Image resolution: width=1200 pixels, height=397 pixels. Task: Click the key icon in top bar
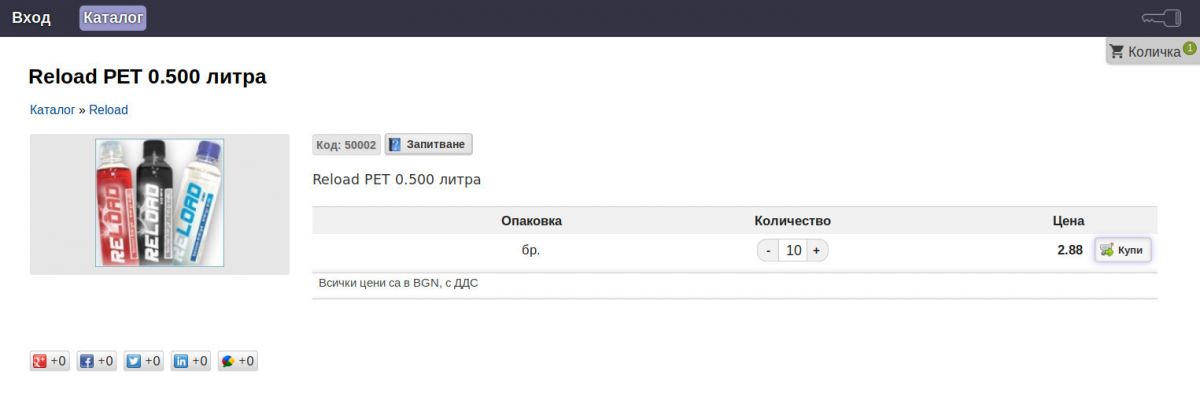click(1161, 18)
